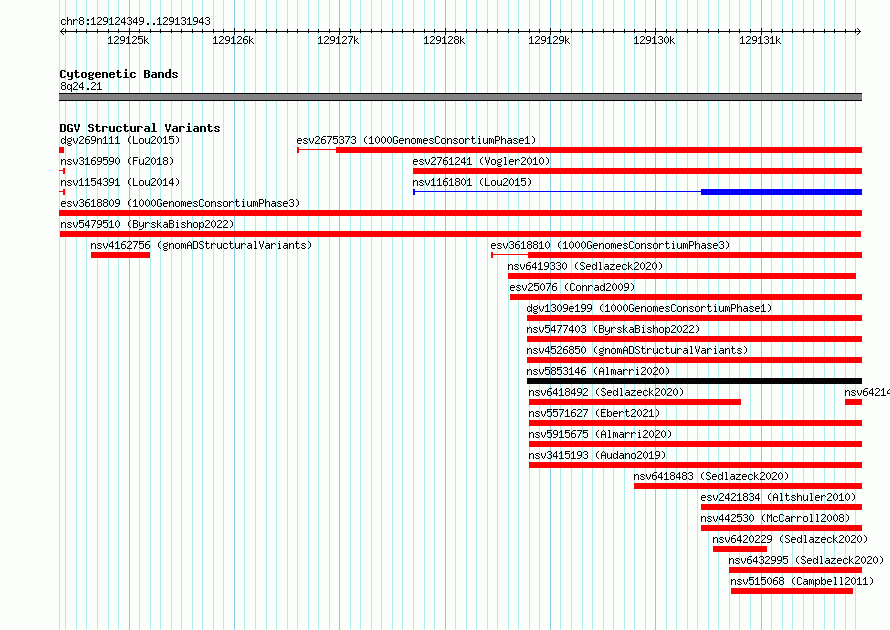Screen dimensions: 890x630
Task: Open nsv6419330 (Sedlazeck2020) variant
Action: pyautogui.click(x=585, y=266)
